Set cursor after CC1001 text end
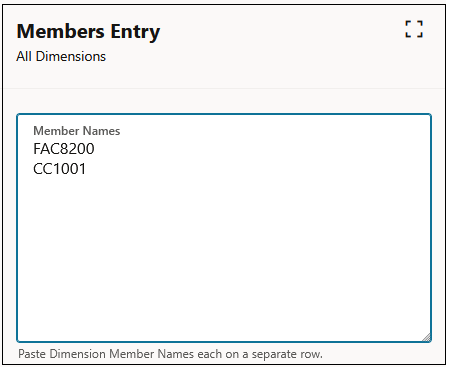Screen dimensions: 450x367 coord(87,169)
